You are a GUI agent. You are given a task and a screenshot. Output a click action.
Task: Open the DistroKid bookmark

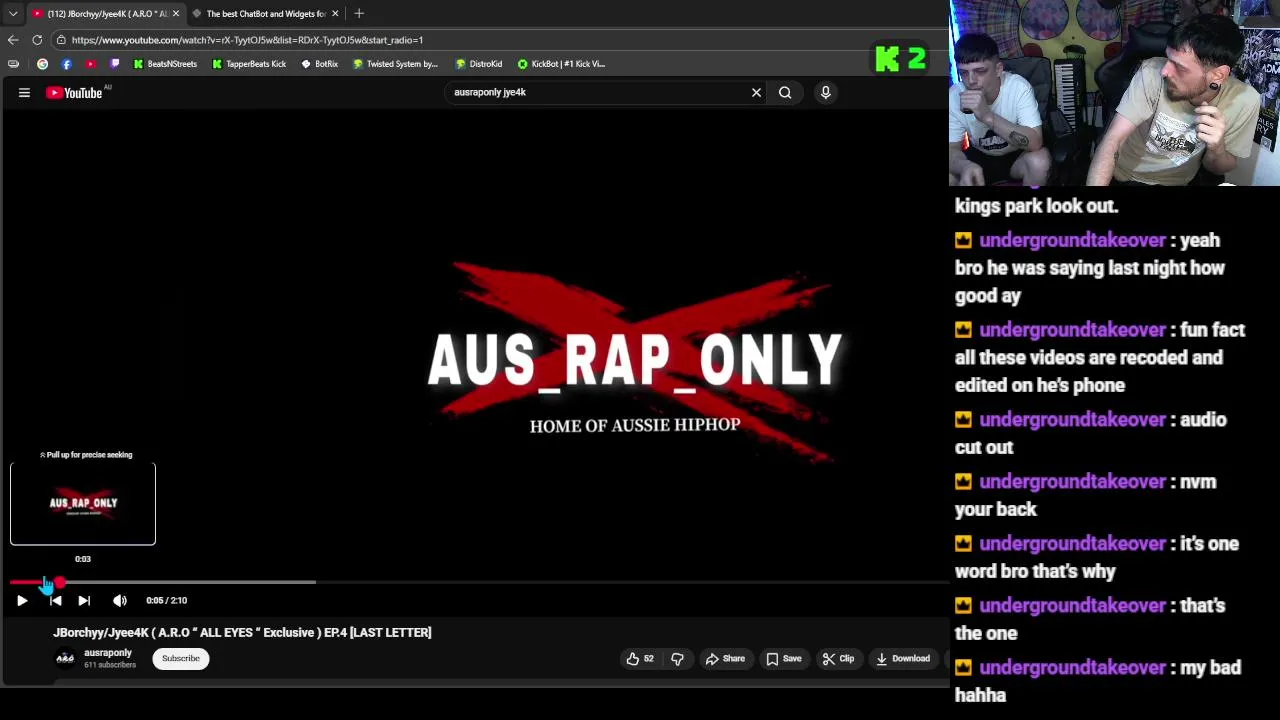click(x=478, y=64)
